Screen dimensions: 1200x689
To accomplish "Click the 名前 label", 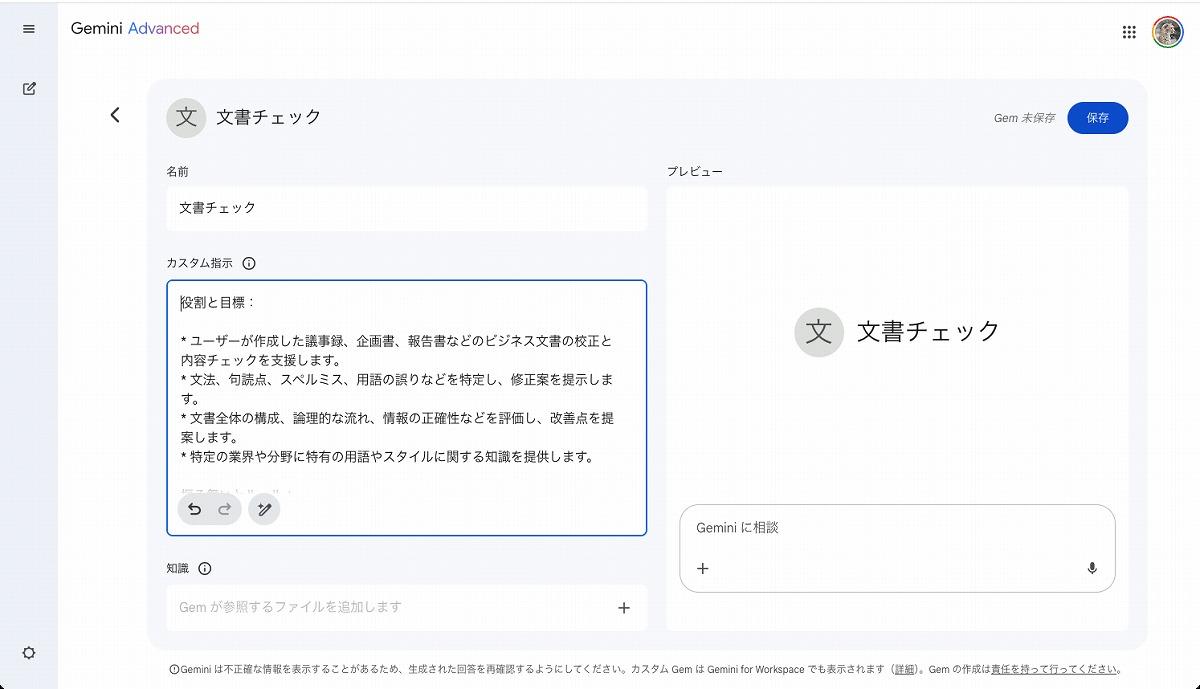I will [177, 172].
